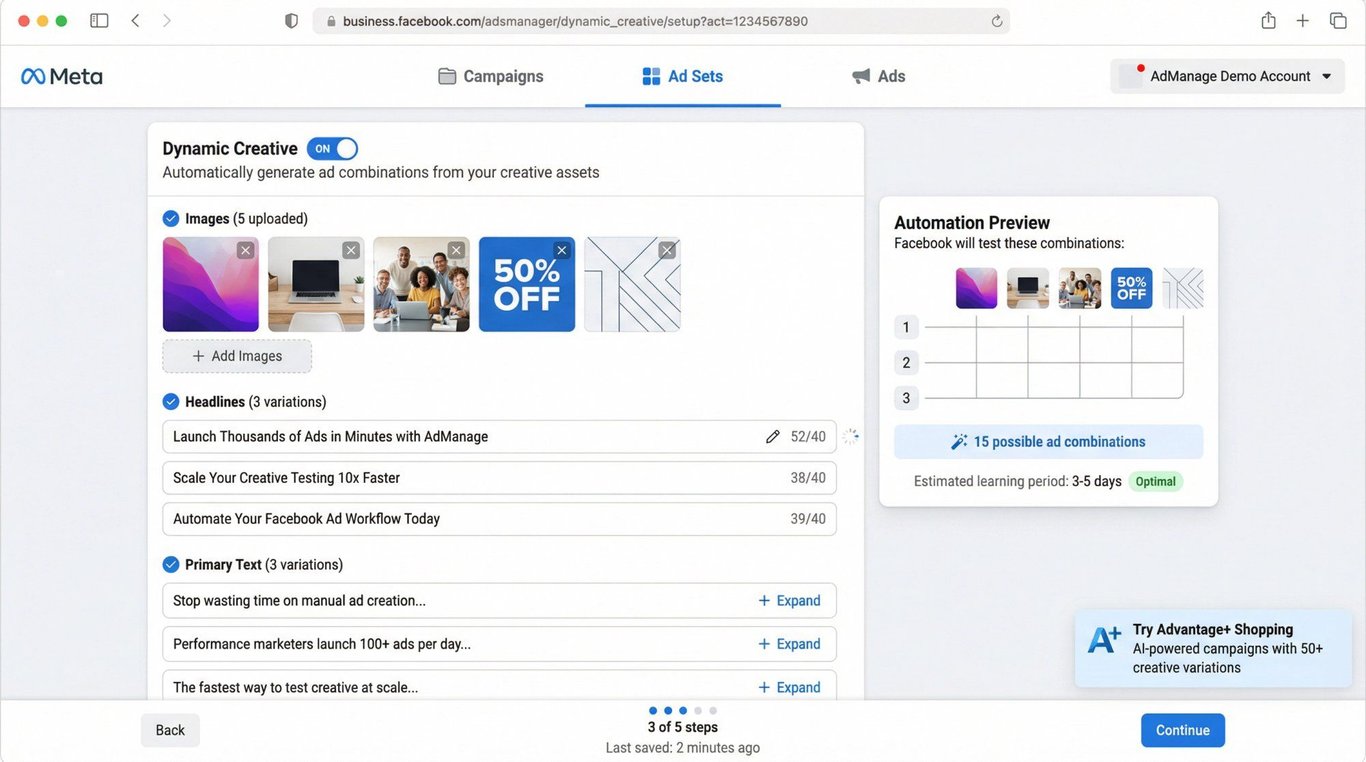Image resolution: width=1366 pixels, height=762 pixels.
Task: Select the team photo thumbnail
Action: pyautogui.click(x=422, y=284)
